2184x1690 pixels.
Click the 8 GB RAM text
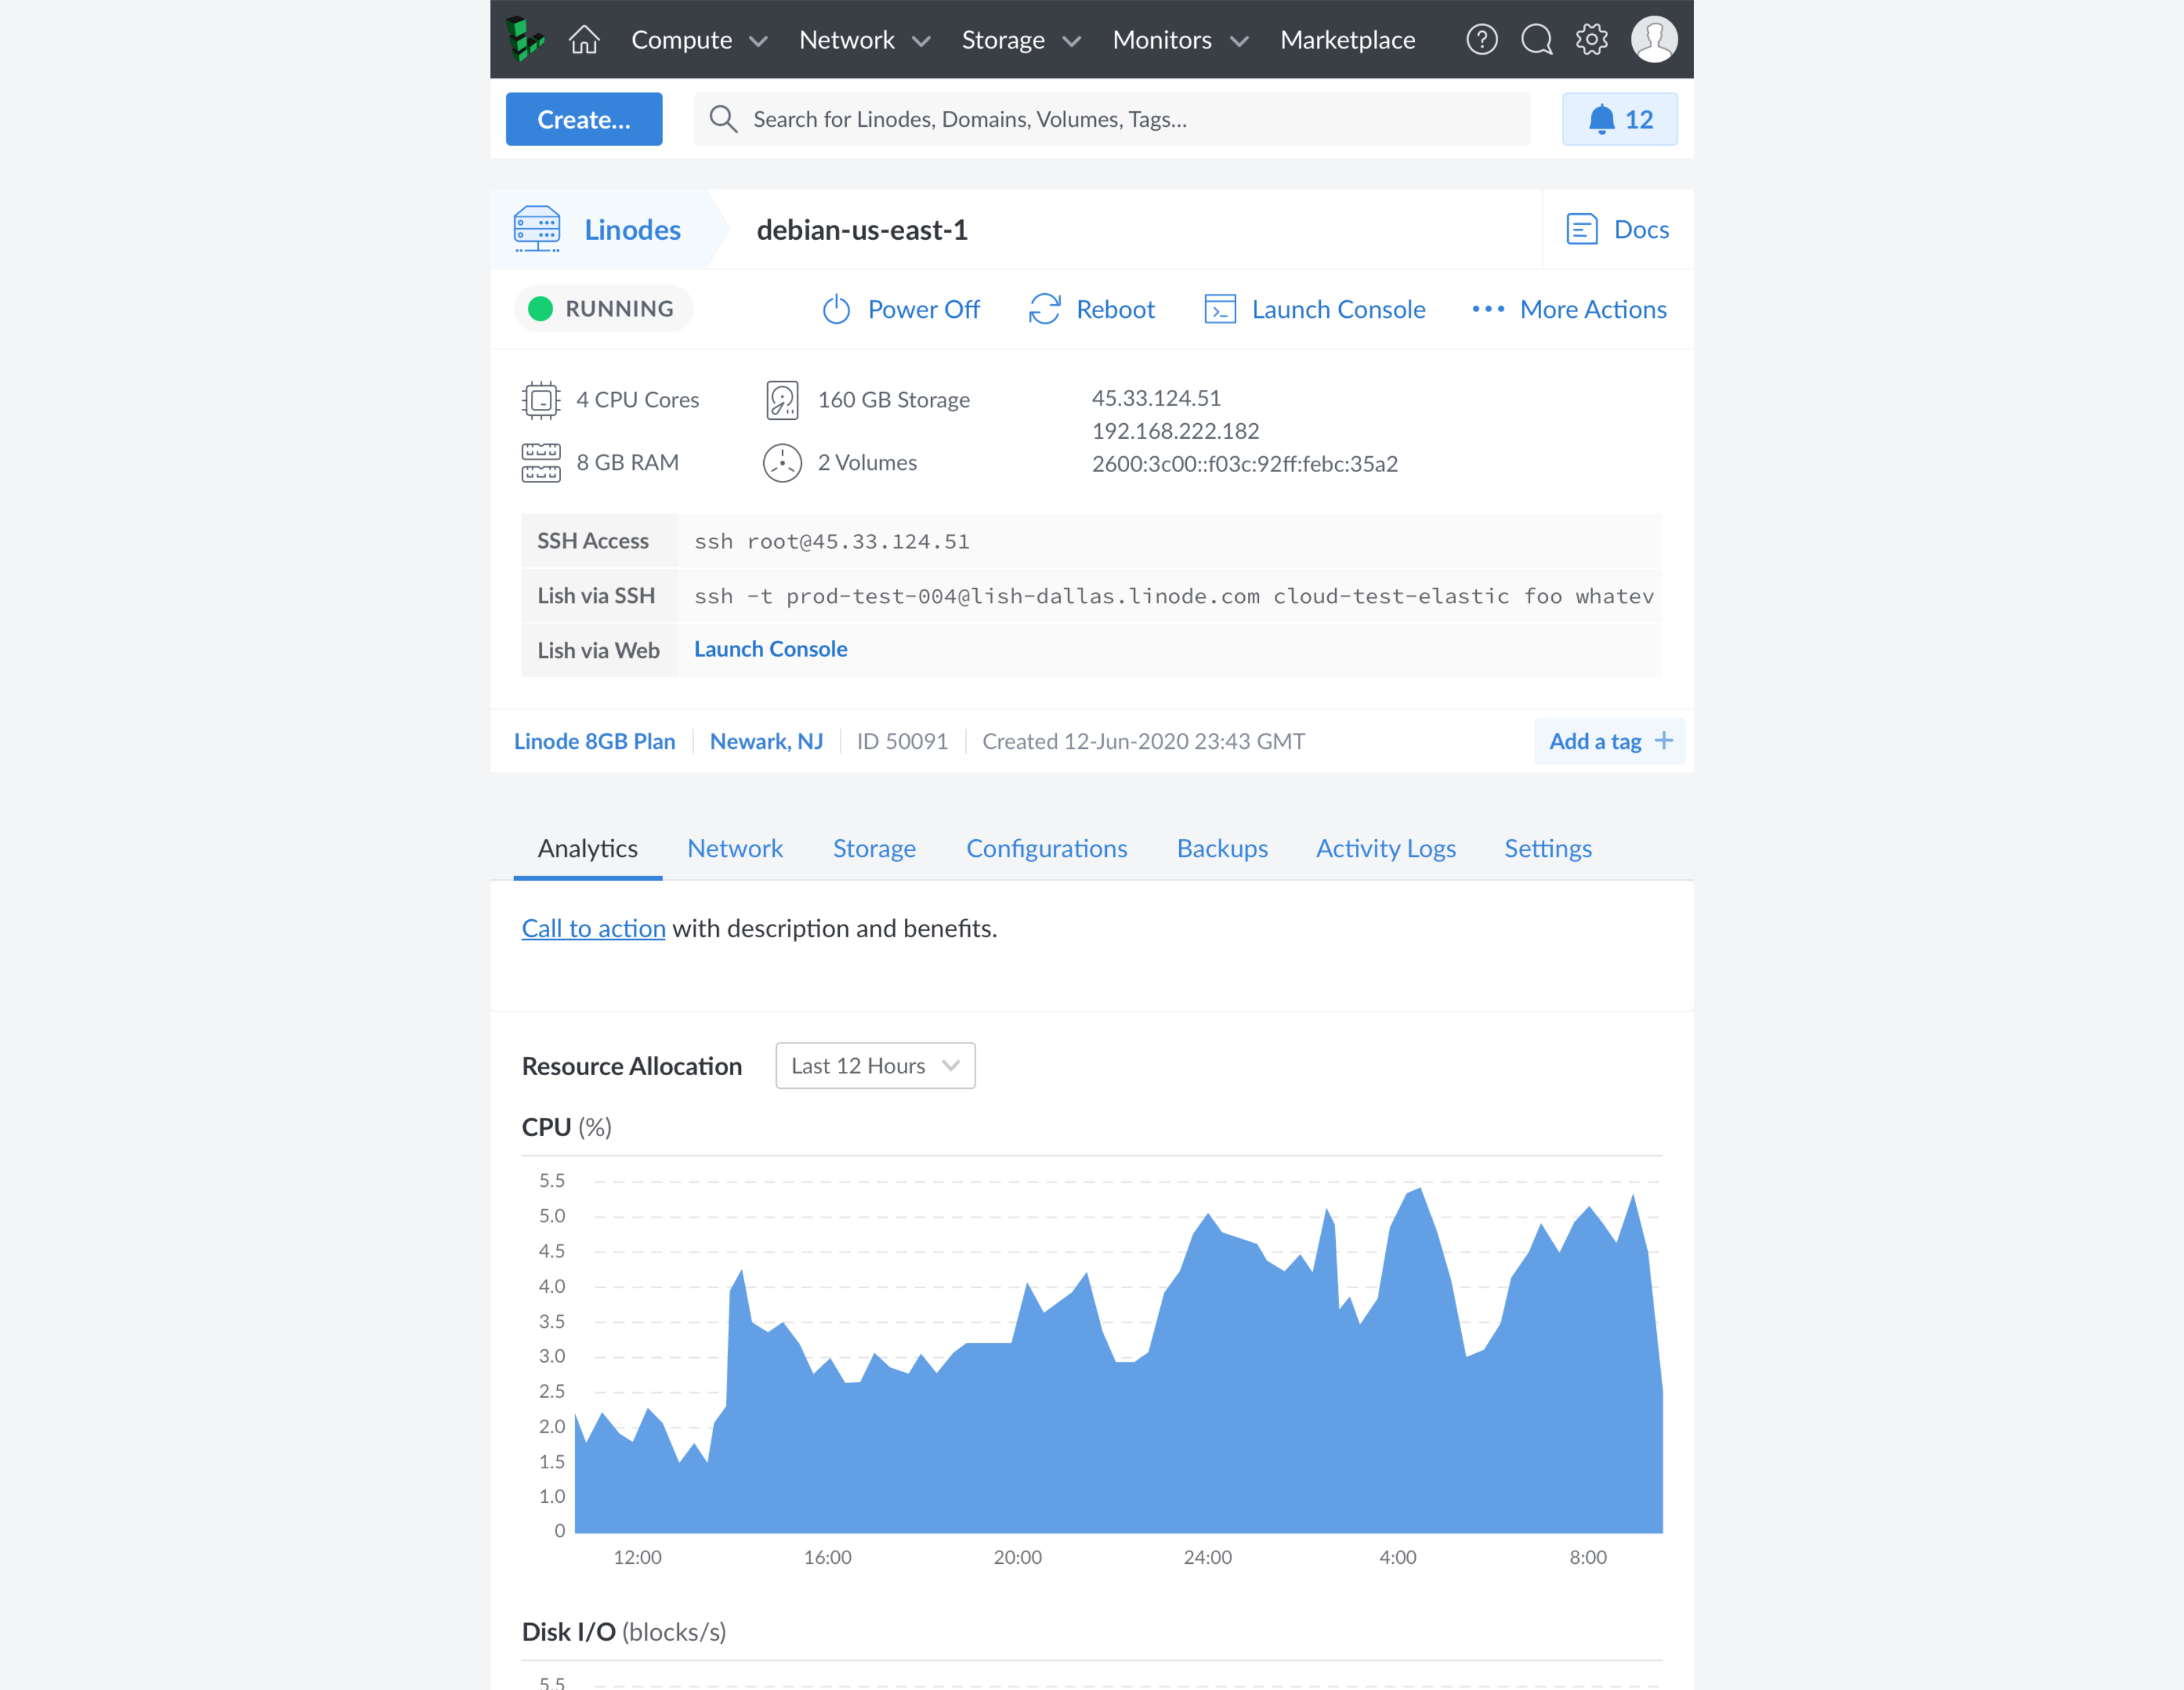(627, 463)
